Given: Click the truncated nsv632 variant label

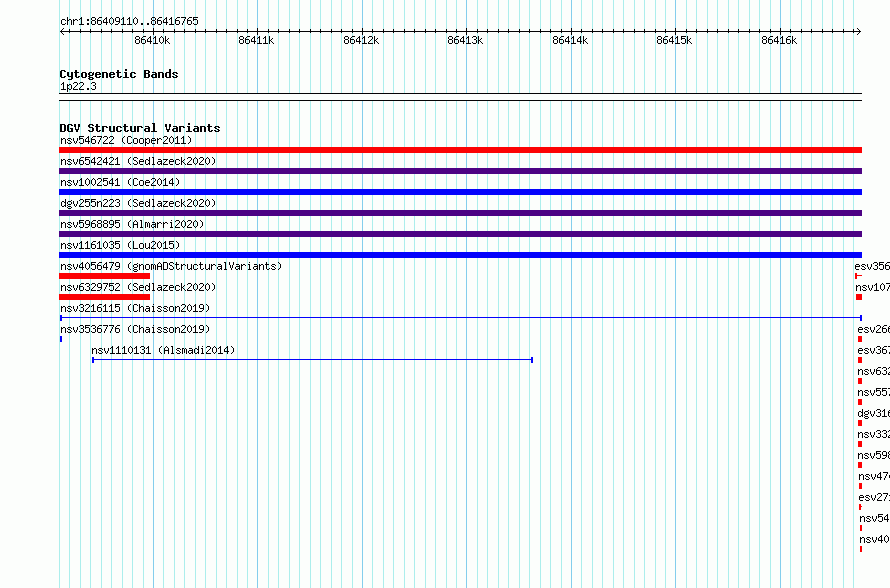Looking at the screenshot, I should pos(874,371).
